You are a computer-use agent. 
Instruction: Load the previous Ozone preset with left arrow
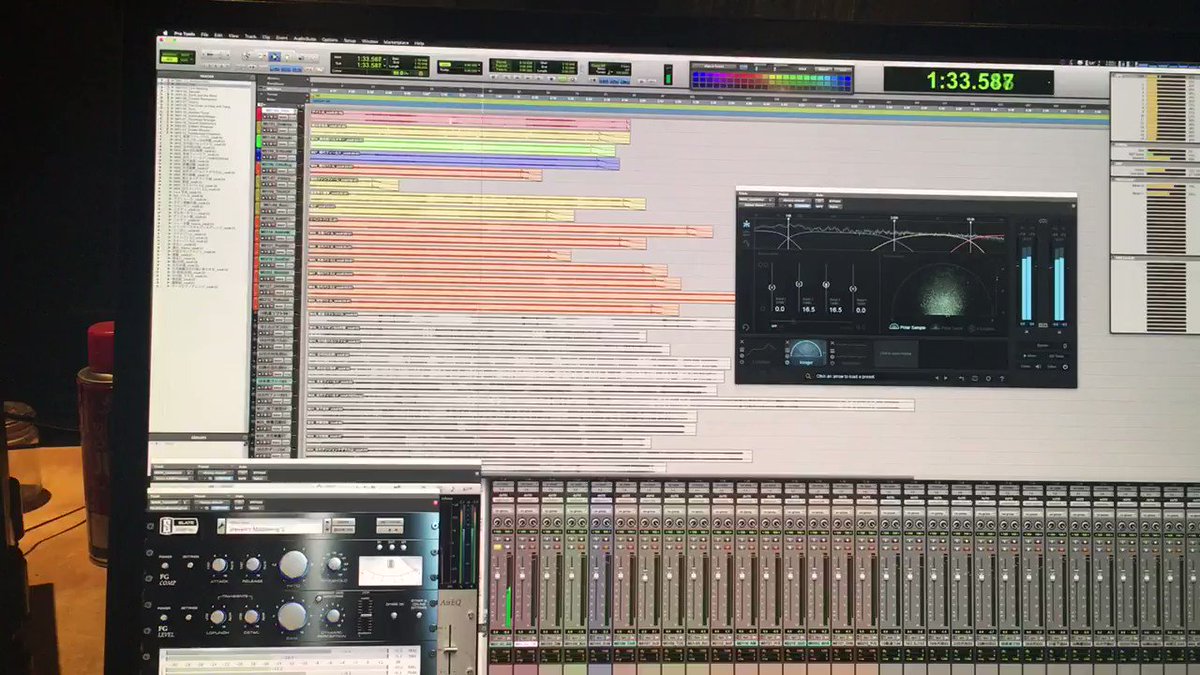(x=936, y=378)
